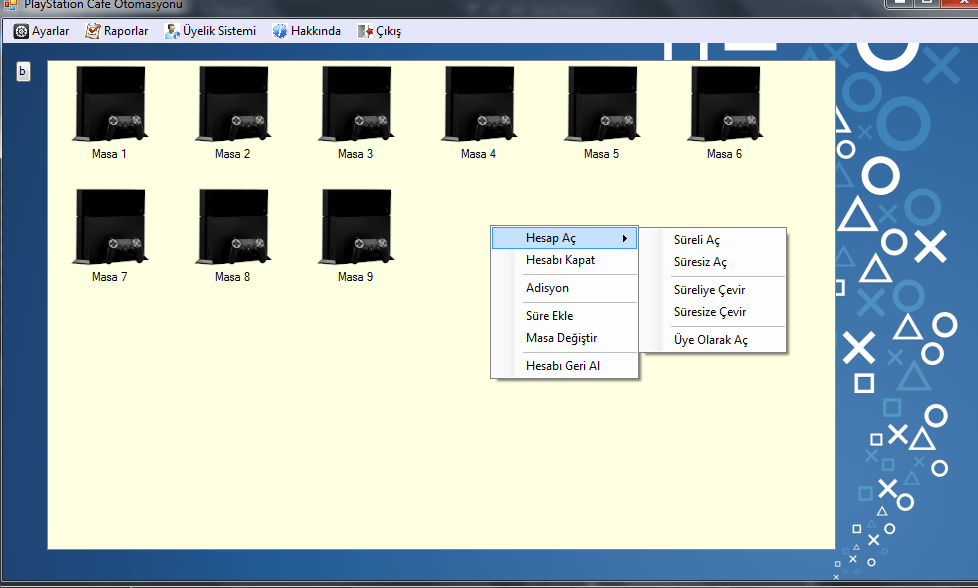Choose Üye Olarak Aç option
The height and width of the screenshot is (588, 978).
(x=711, y=340)
